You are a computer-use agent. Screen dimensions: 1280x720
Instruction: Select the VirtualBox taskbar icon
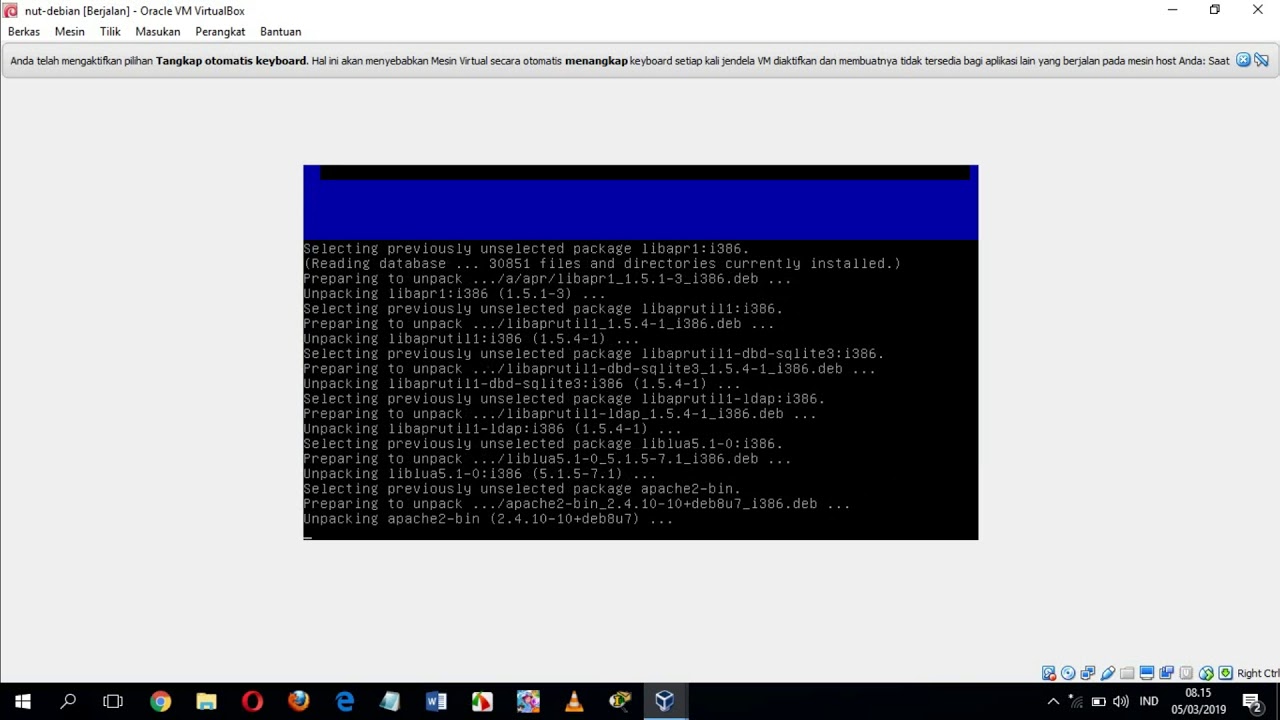(665, 701)
